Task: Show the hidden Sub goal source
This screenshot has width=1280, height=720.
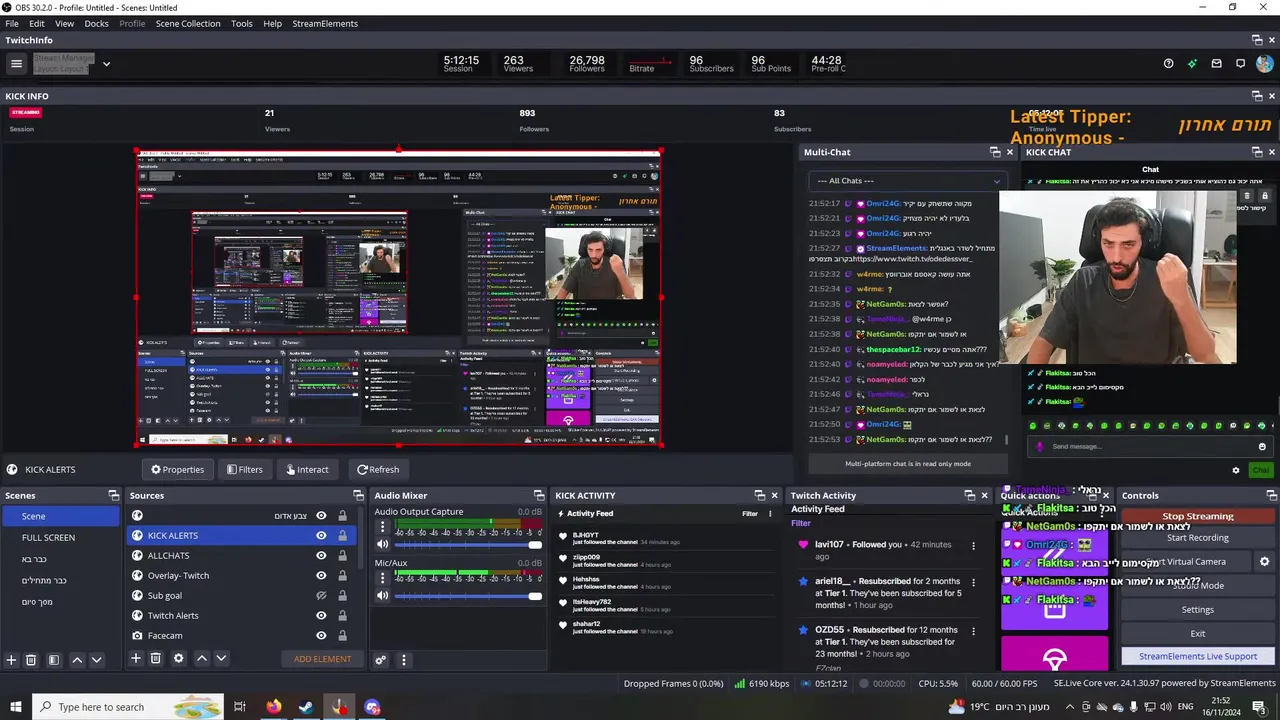Action: tap(321, 595)
